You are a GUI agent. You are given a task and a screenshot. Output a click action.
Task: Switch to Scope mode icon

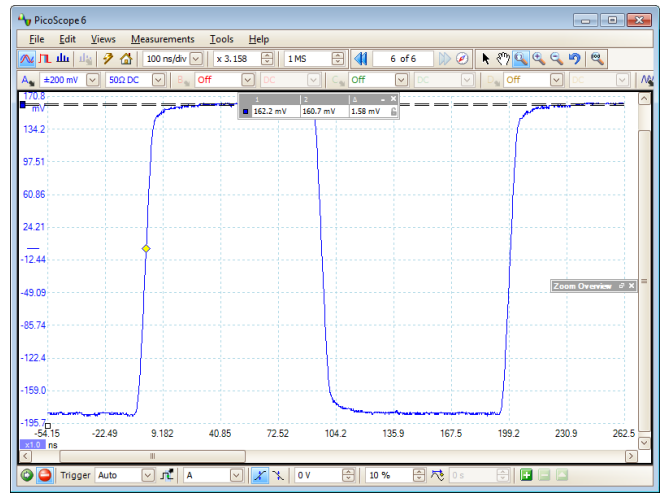[26, 59]
